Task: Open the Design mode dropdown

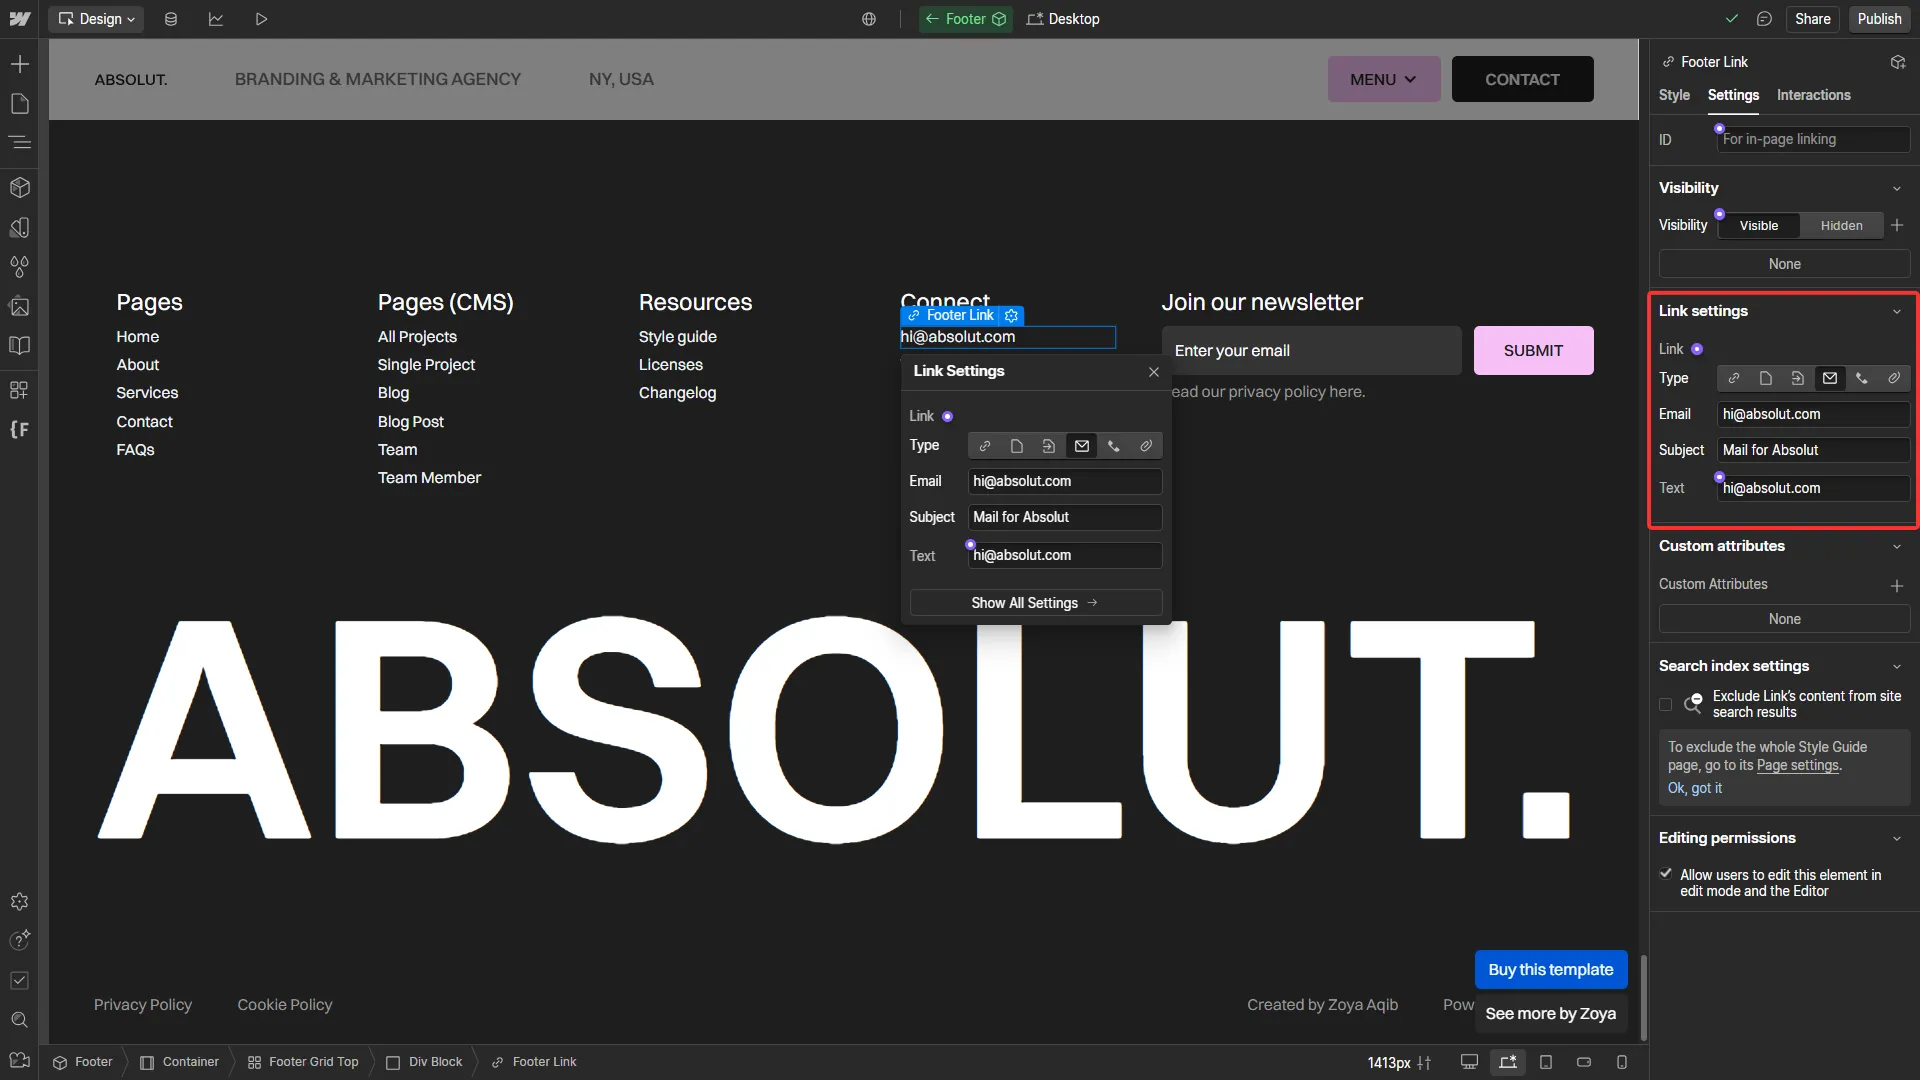Action: coord(96,19)
